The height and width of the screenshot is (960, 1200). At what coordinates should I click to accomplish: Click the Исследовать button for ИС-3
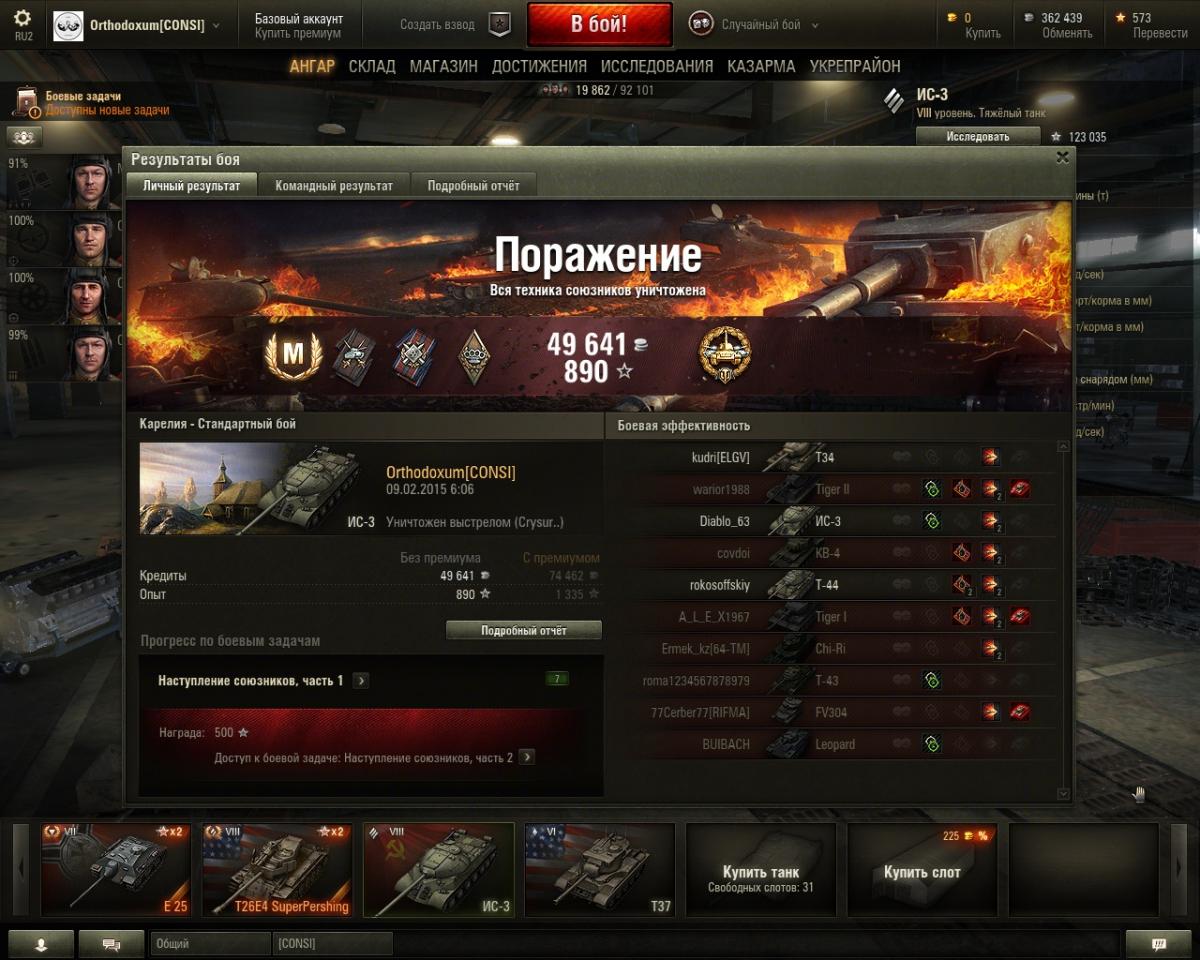(x=978, y=136)
